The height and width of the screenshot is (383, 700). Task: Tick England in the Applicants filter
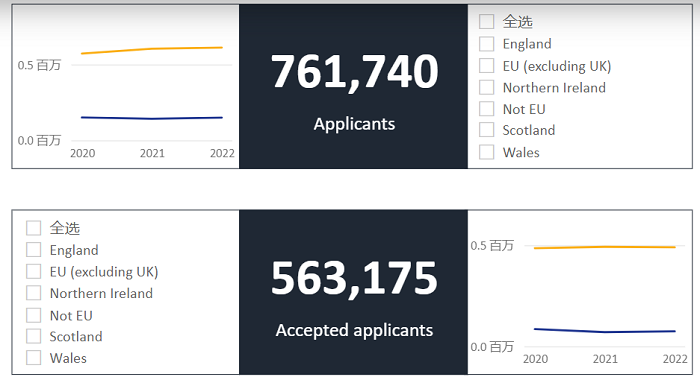point(487,44)
